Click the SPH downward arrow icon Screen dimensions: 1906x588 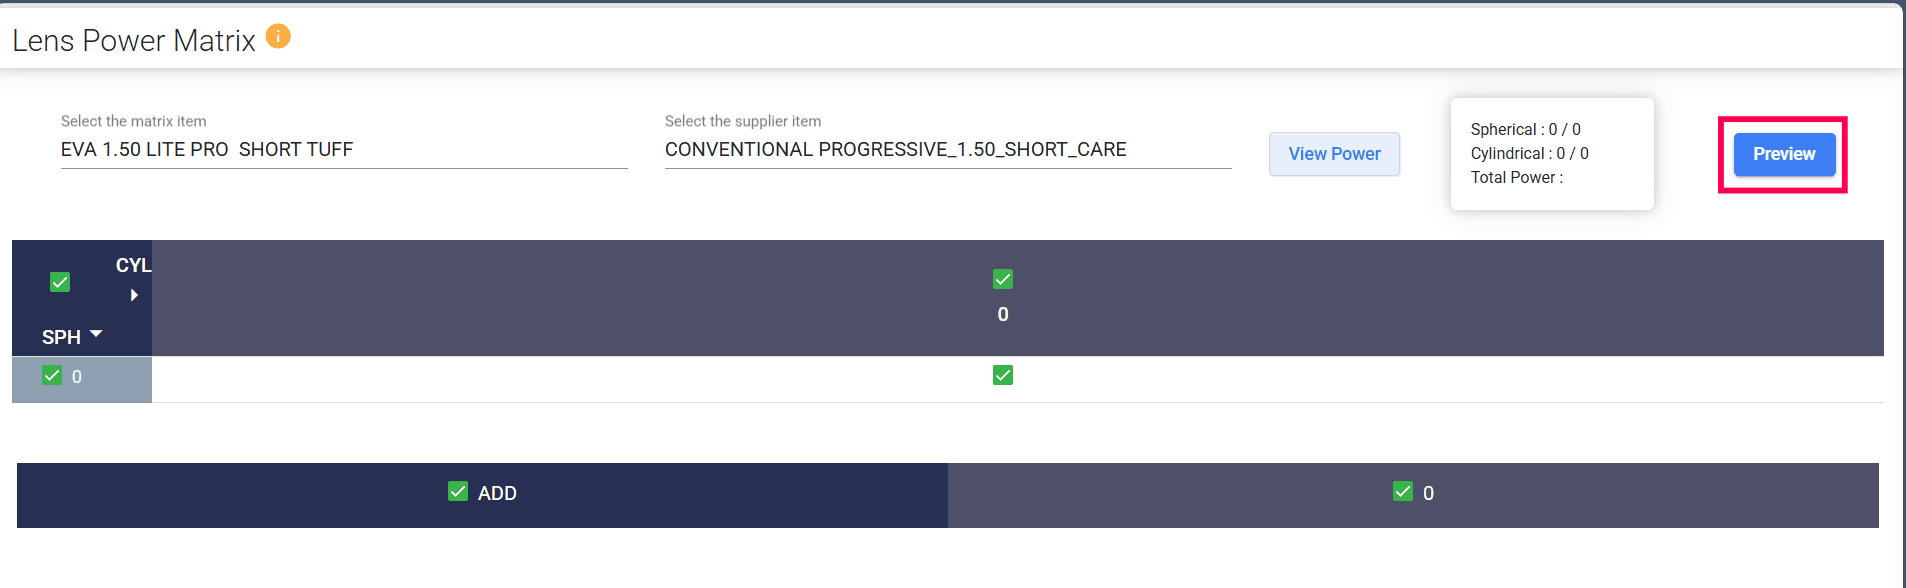(x=96, y=334)
